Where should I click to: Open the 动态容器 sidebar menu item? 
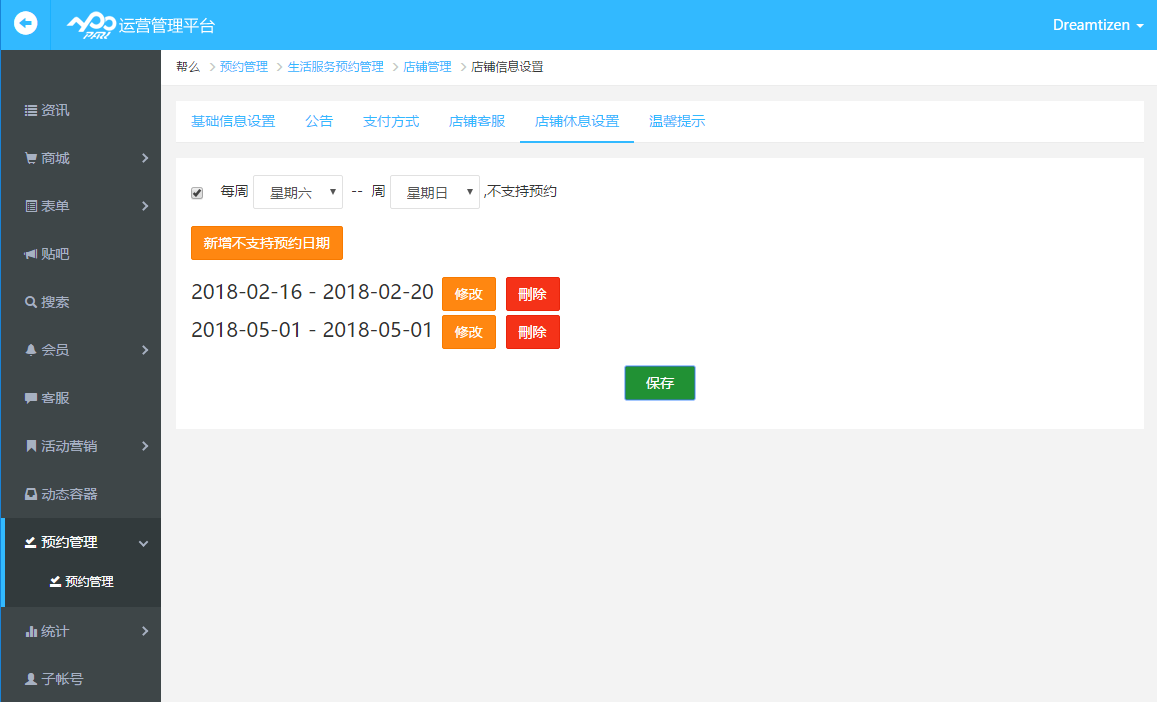pyautogui.click(x=80, y=494)
